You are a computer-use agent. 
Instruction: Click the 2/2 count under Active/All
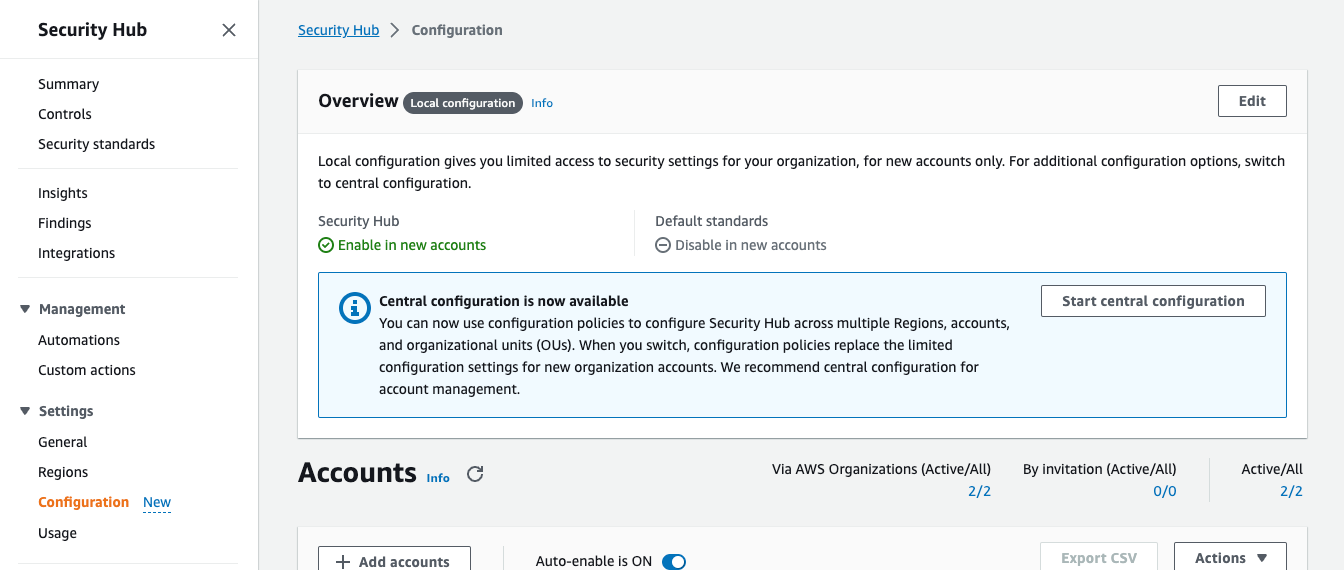(x=1291, y=491)
